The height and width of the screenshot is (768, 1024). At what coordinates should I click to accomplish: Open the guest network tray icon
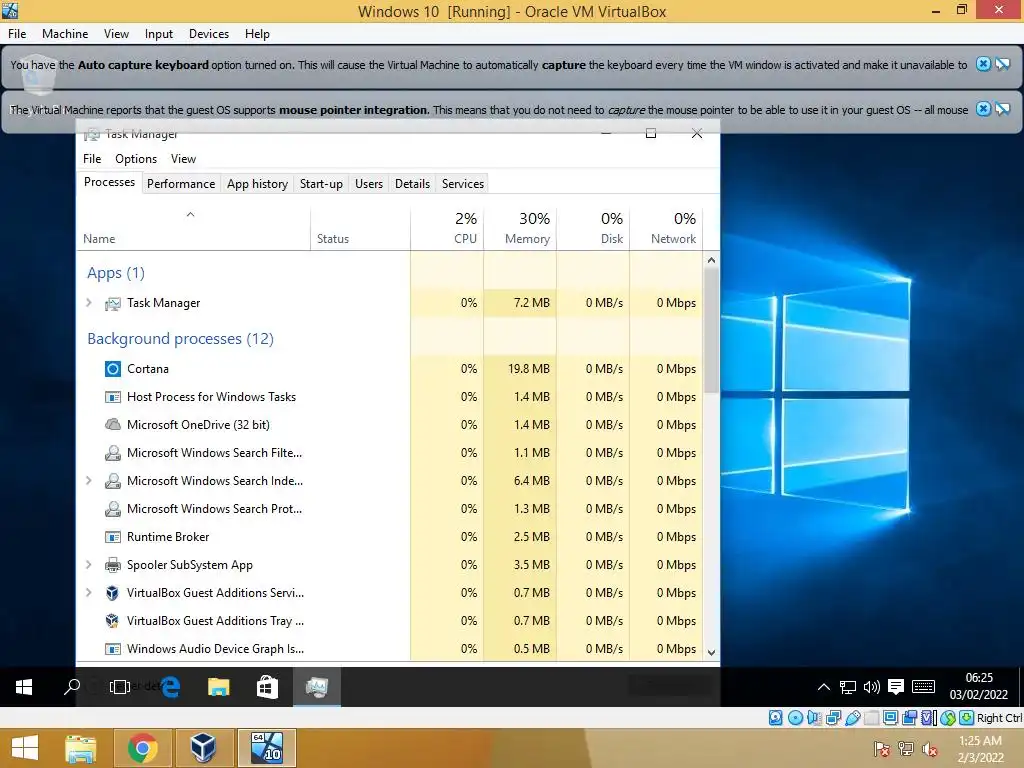(x=848, y=687)
